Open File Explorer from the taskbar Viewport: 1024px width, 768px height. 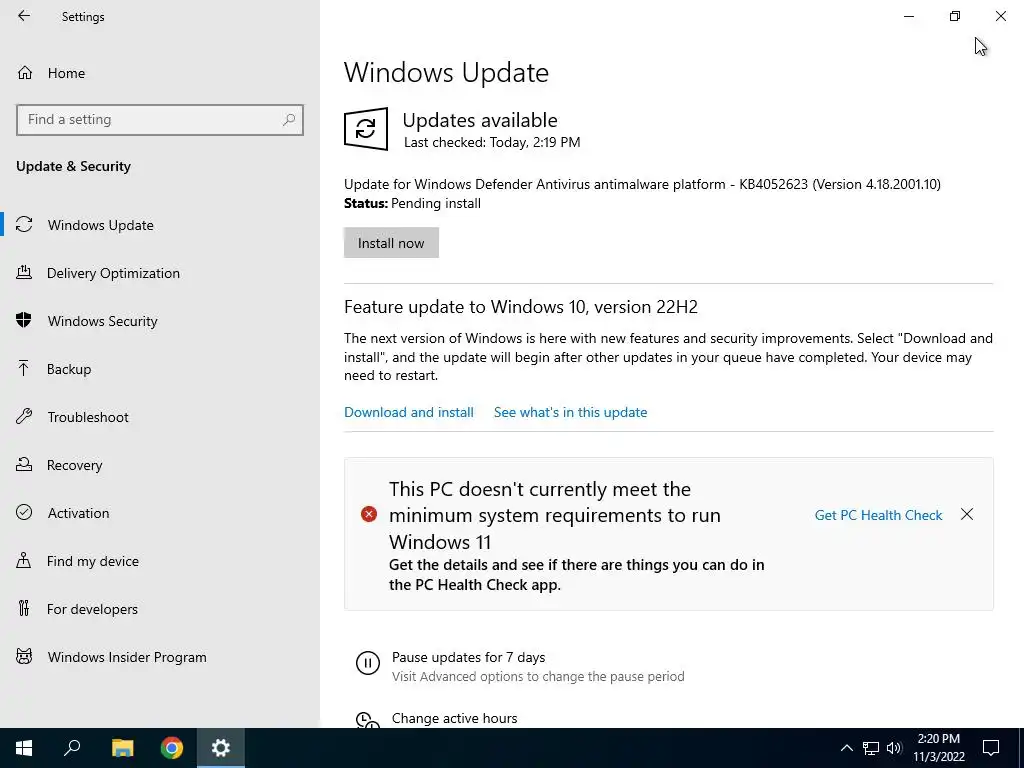[122, 748]
